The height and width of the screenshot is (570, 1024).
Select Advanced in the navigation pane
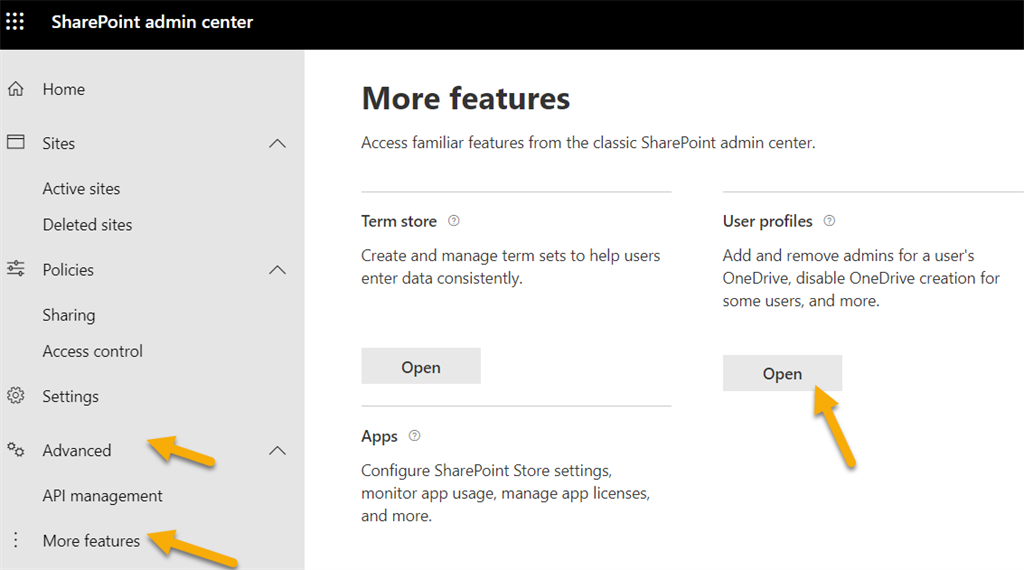pos(77,451)
